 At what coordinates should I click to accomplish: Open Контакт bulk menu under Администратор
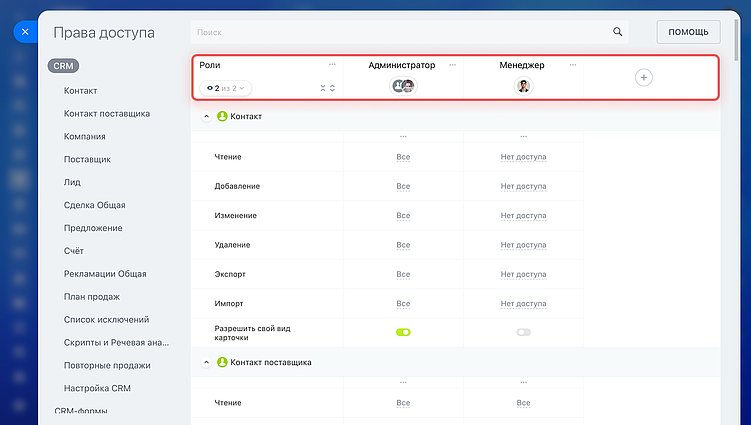[403, 137]
